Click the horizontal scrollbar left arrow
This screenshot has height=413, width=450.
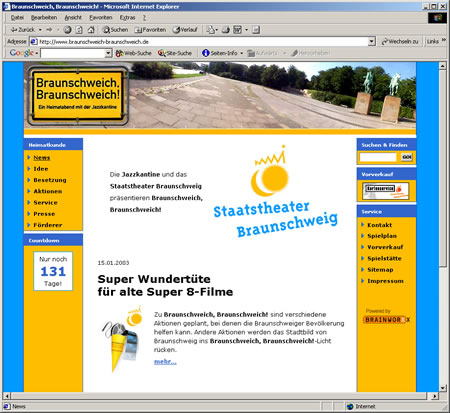[x=7, y=396]
